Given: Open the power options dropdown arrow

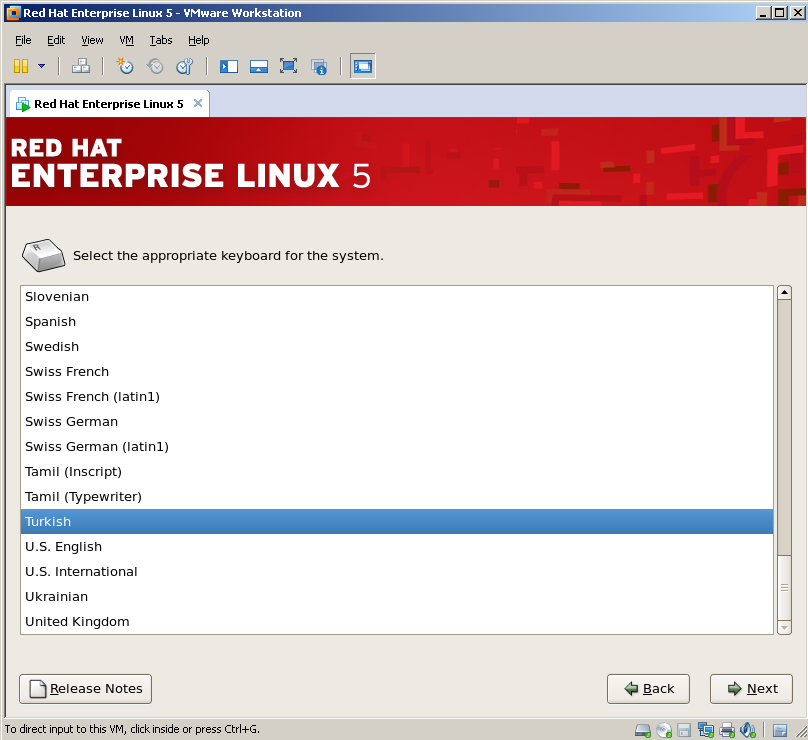Looking at the screenshot, I should point(42,66).
